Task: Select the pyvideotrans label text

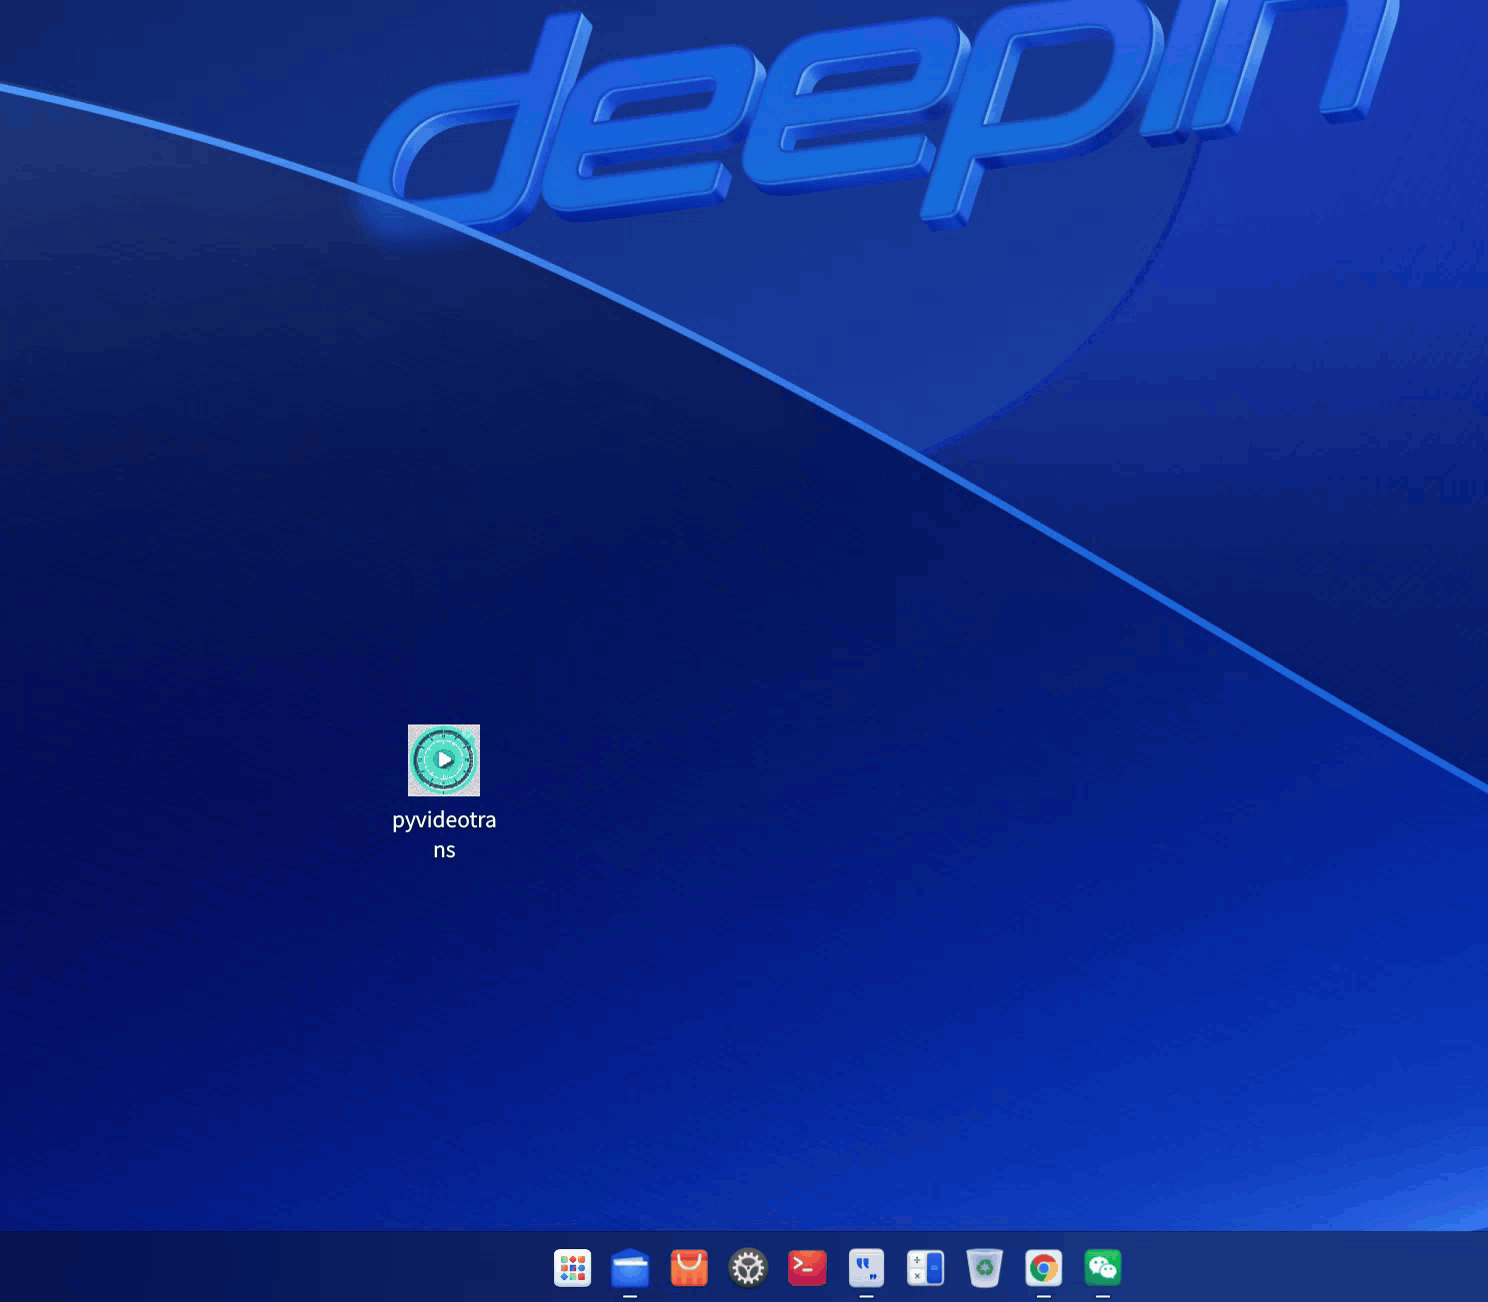Action: coord(444,834)
